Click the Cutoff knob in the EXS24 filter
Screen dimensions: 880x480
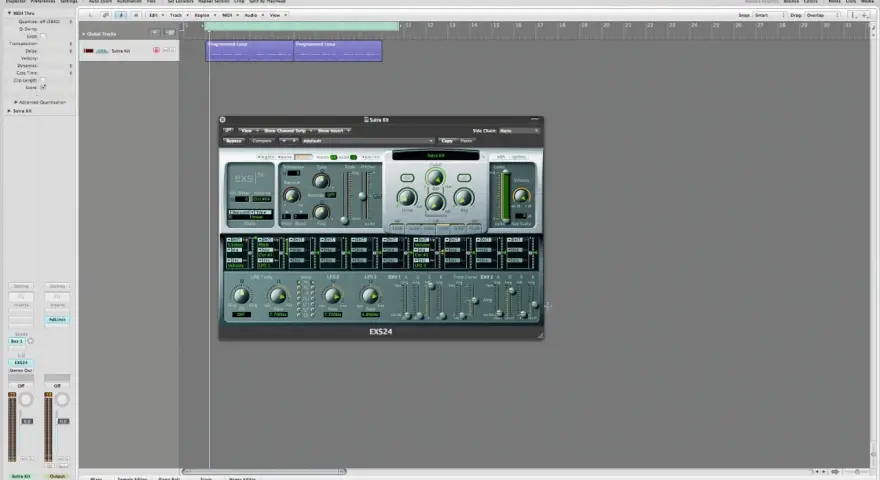pyautogui.click(x=435, y=177)
